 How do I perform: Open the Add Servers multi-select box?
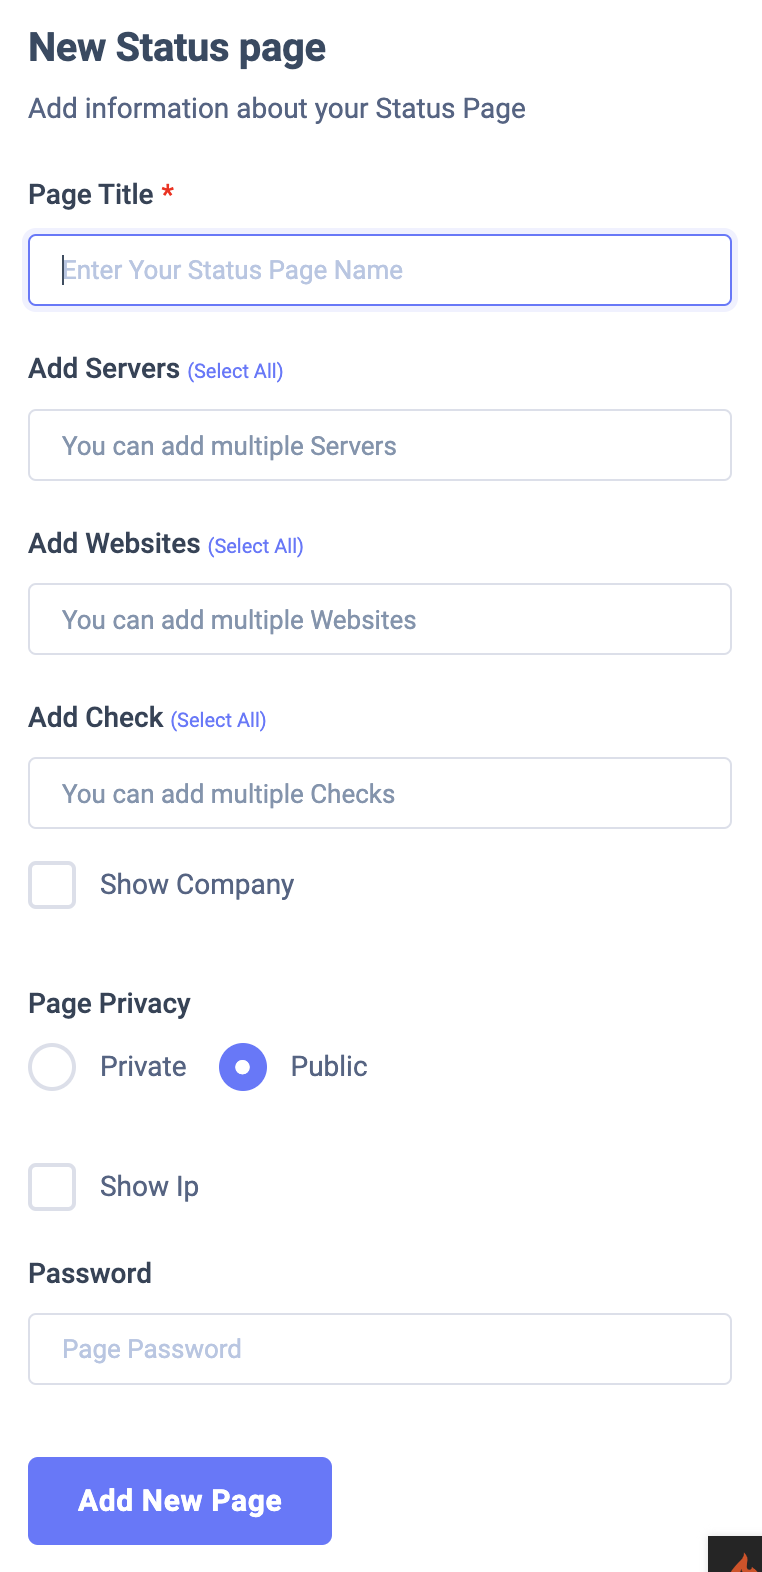[x=380, y=445]
